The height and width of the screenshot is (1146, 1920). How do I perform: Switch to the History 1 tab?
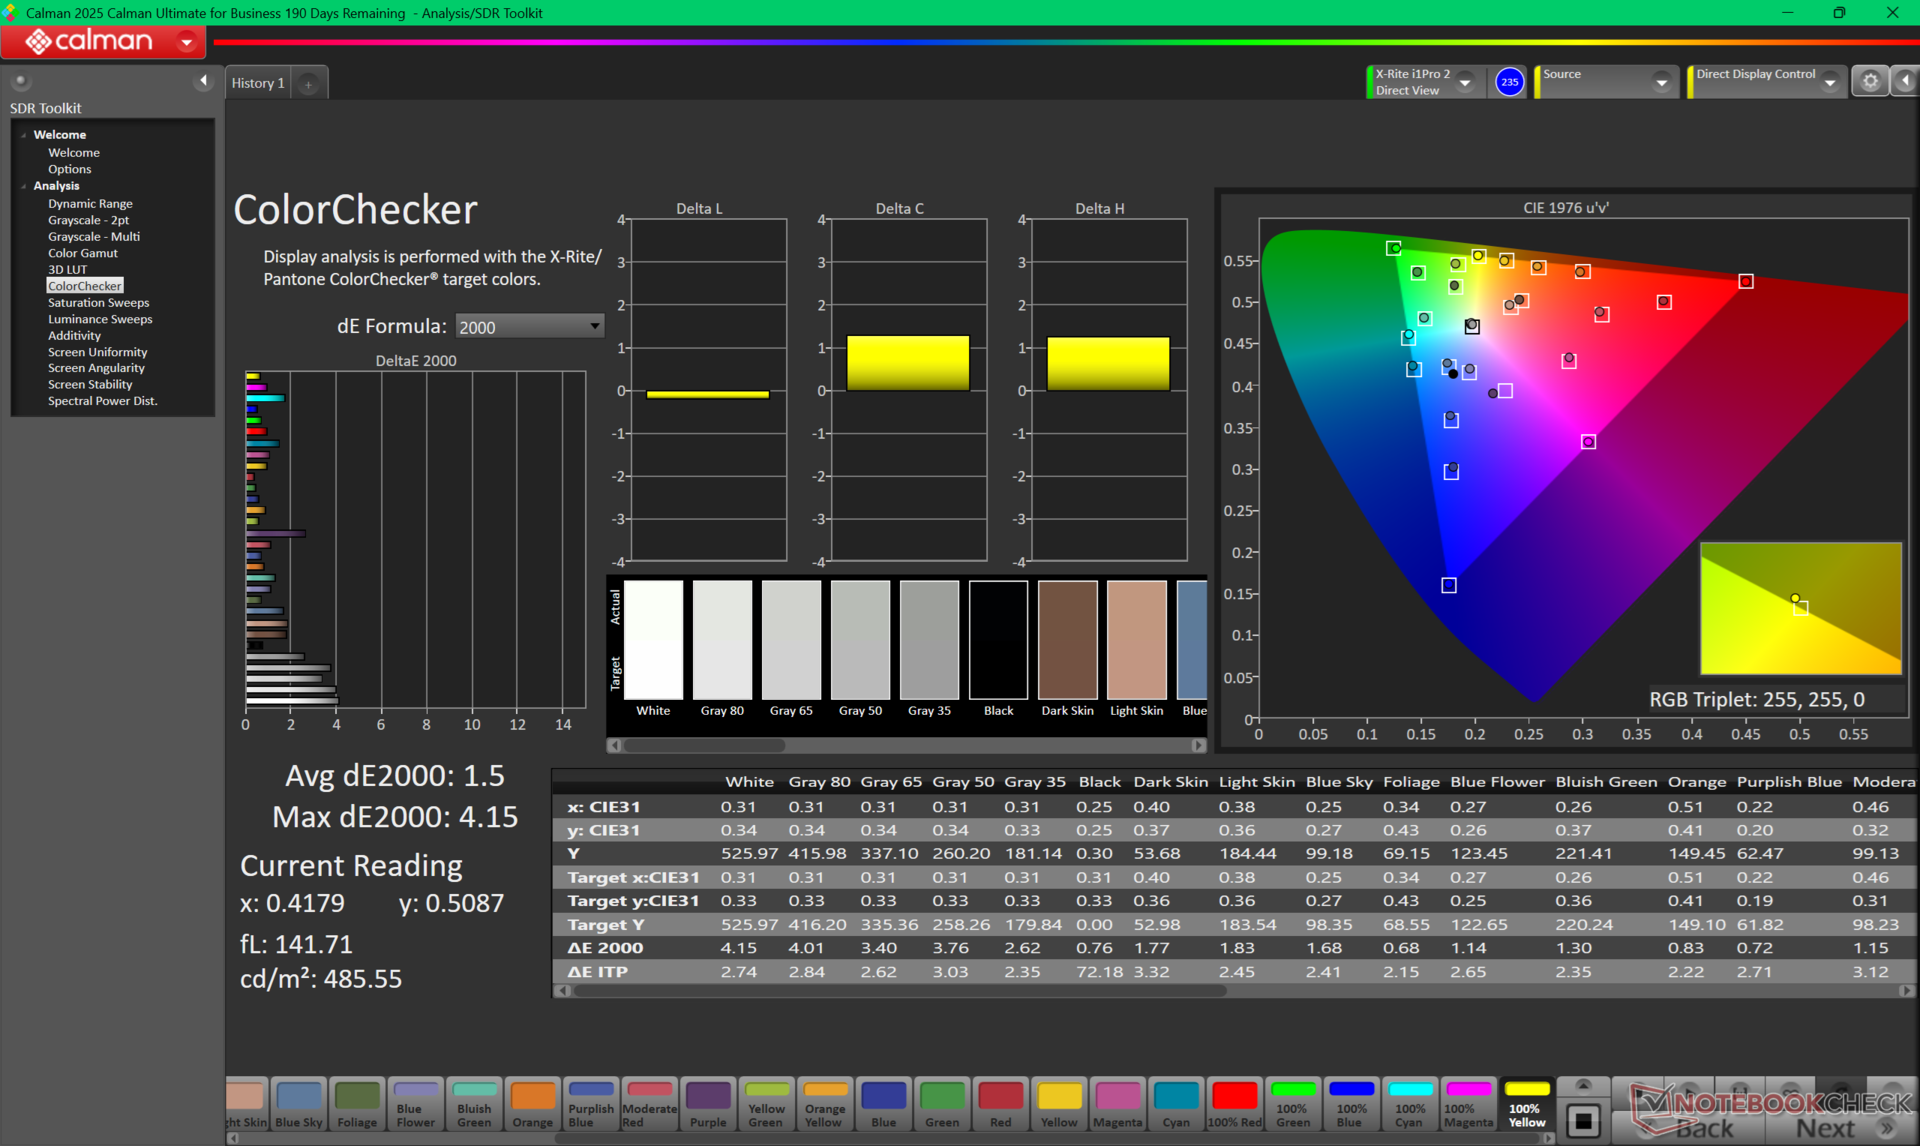258,83
